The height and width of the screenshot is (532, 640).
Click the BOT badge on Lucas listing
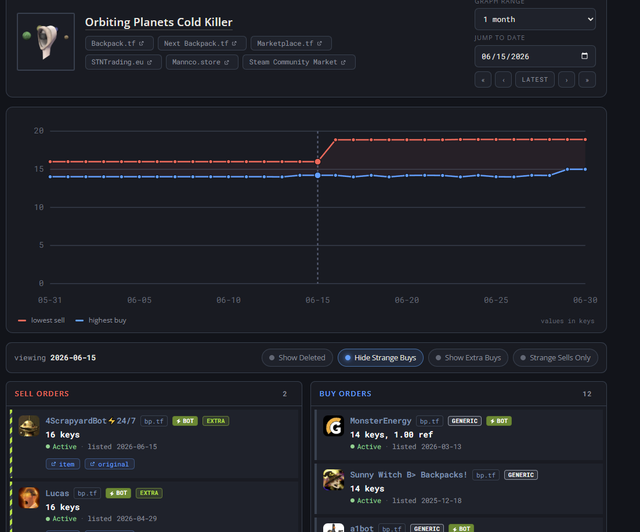[x=118, y=493]
